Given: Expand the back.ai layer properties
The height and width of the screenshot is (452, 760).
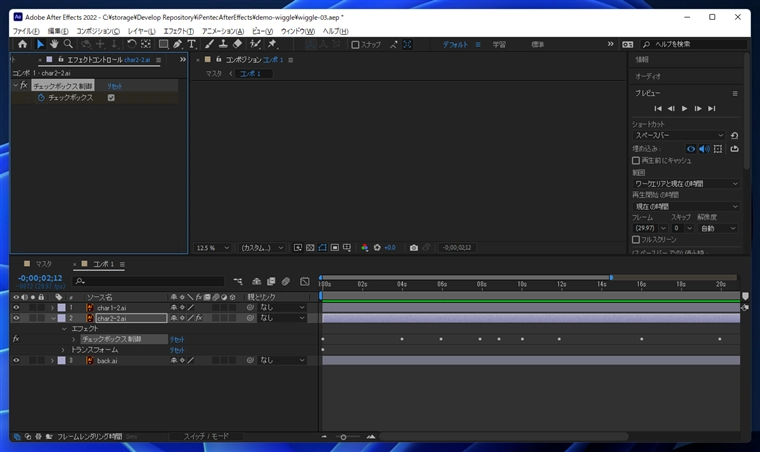Looking at the screenshot, I should point(52,360).
